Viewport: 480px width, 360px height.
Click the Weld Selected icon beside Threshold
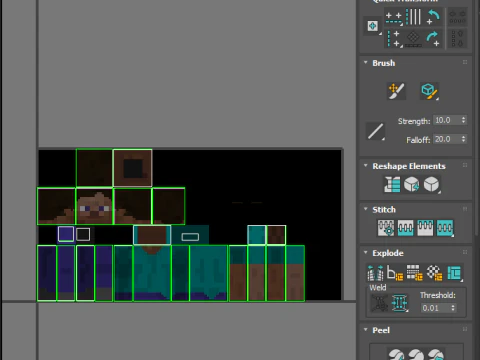[x=399, y=303]
